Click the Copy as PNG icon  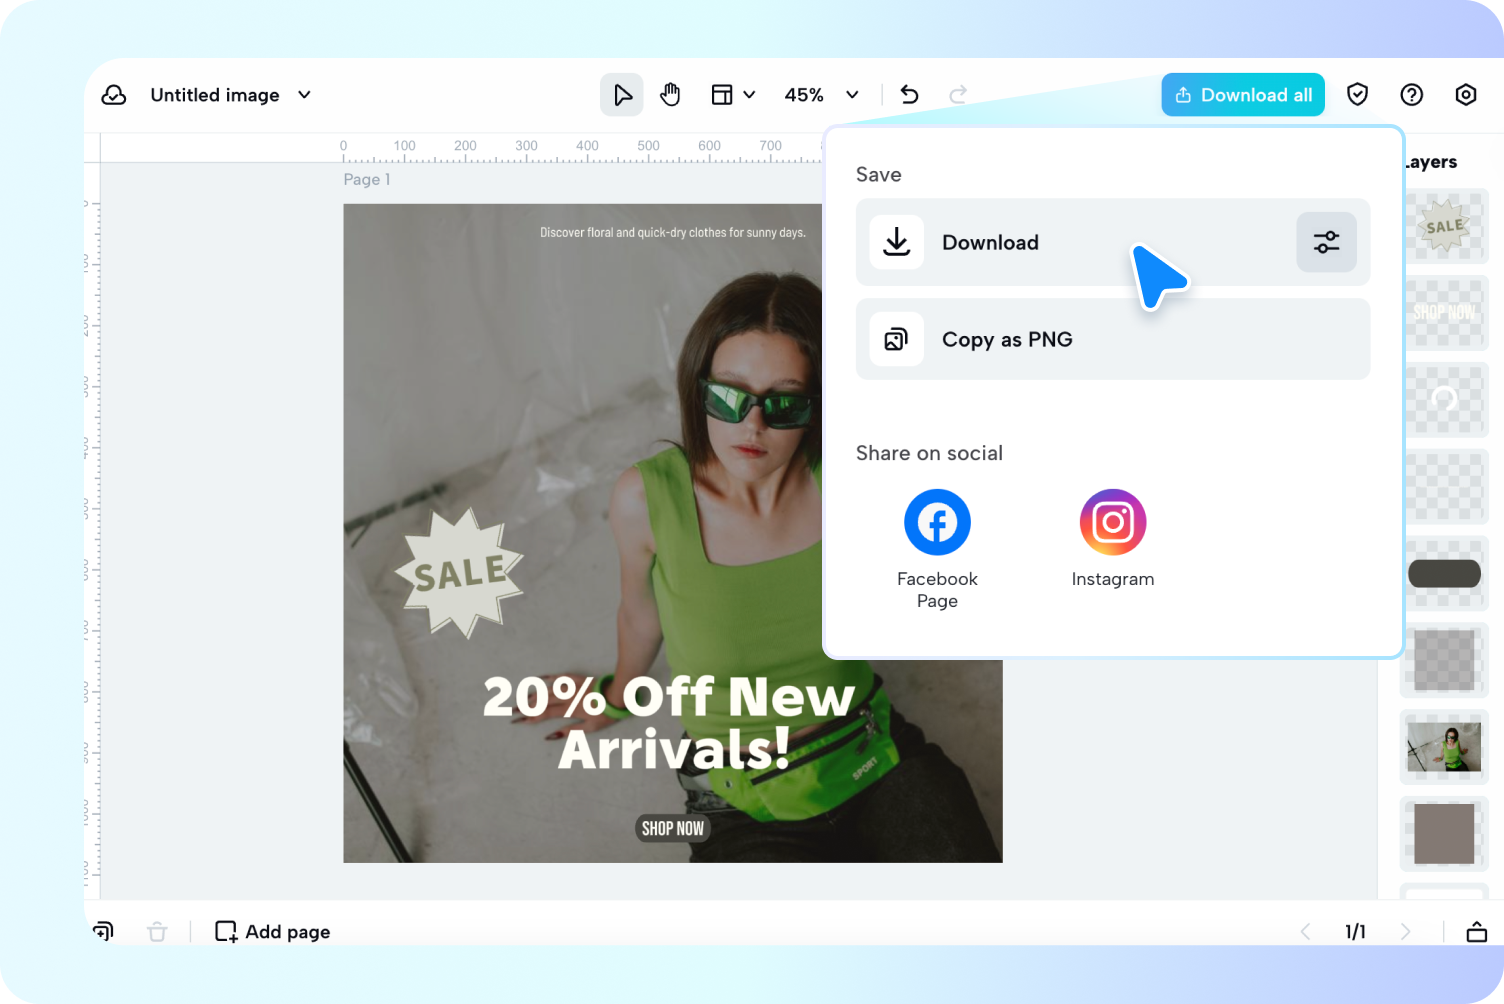tap(896, 339)
